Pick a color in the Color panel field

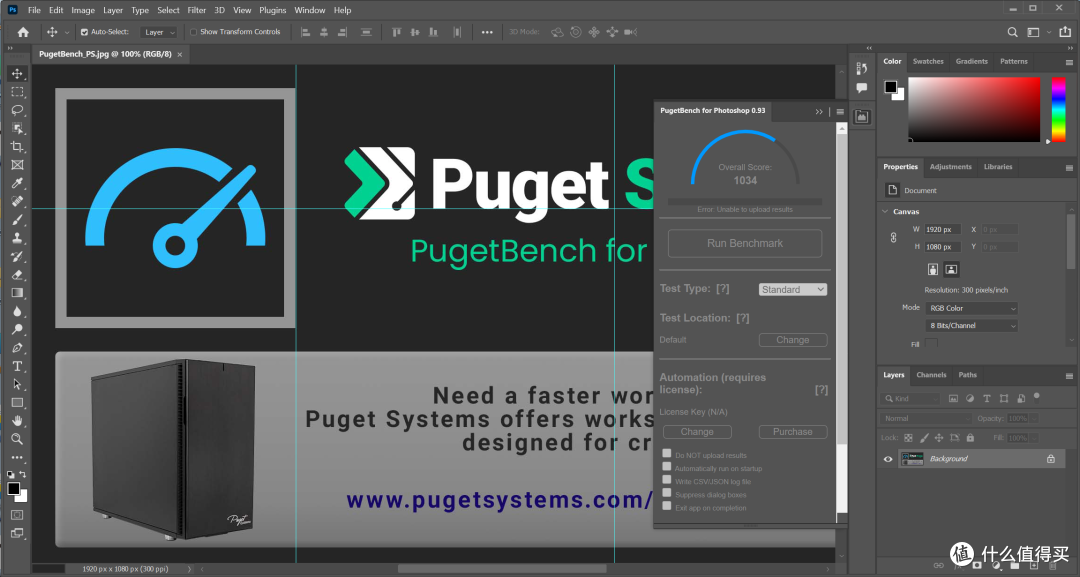pos(974,109)
